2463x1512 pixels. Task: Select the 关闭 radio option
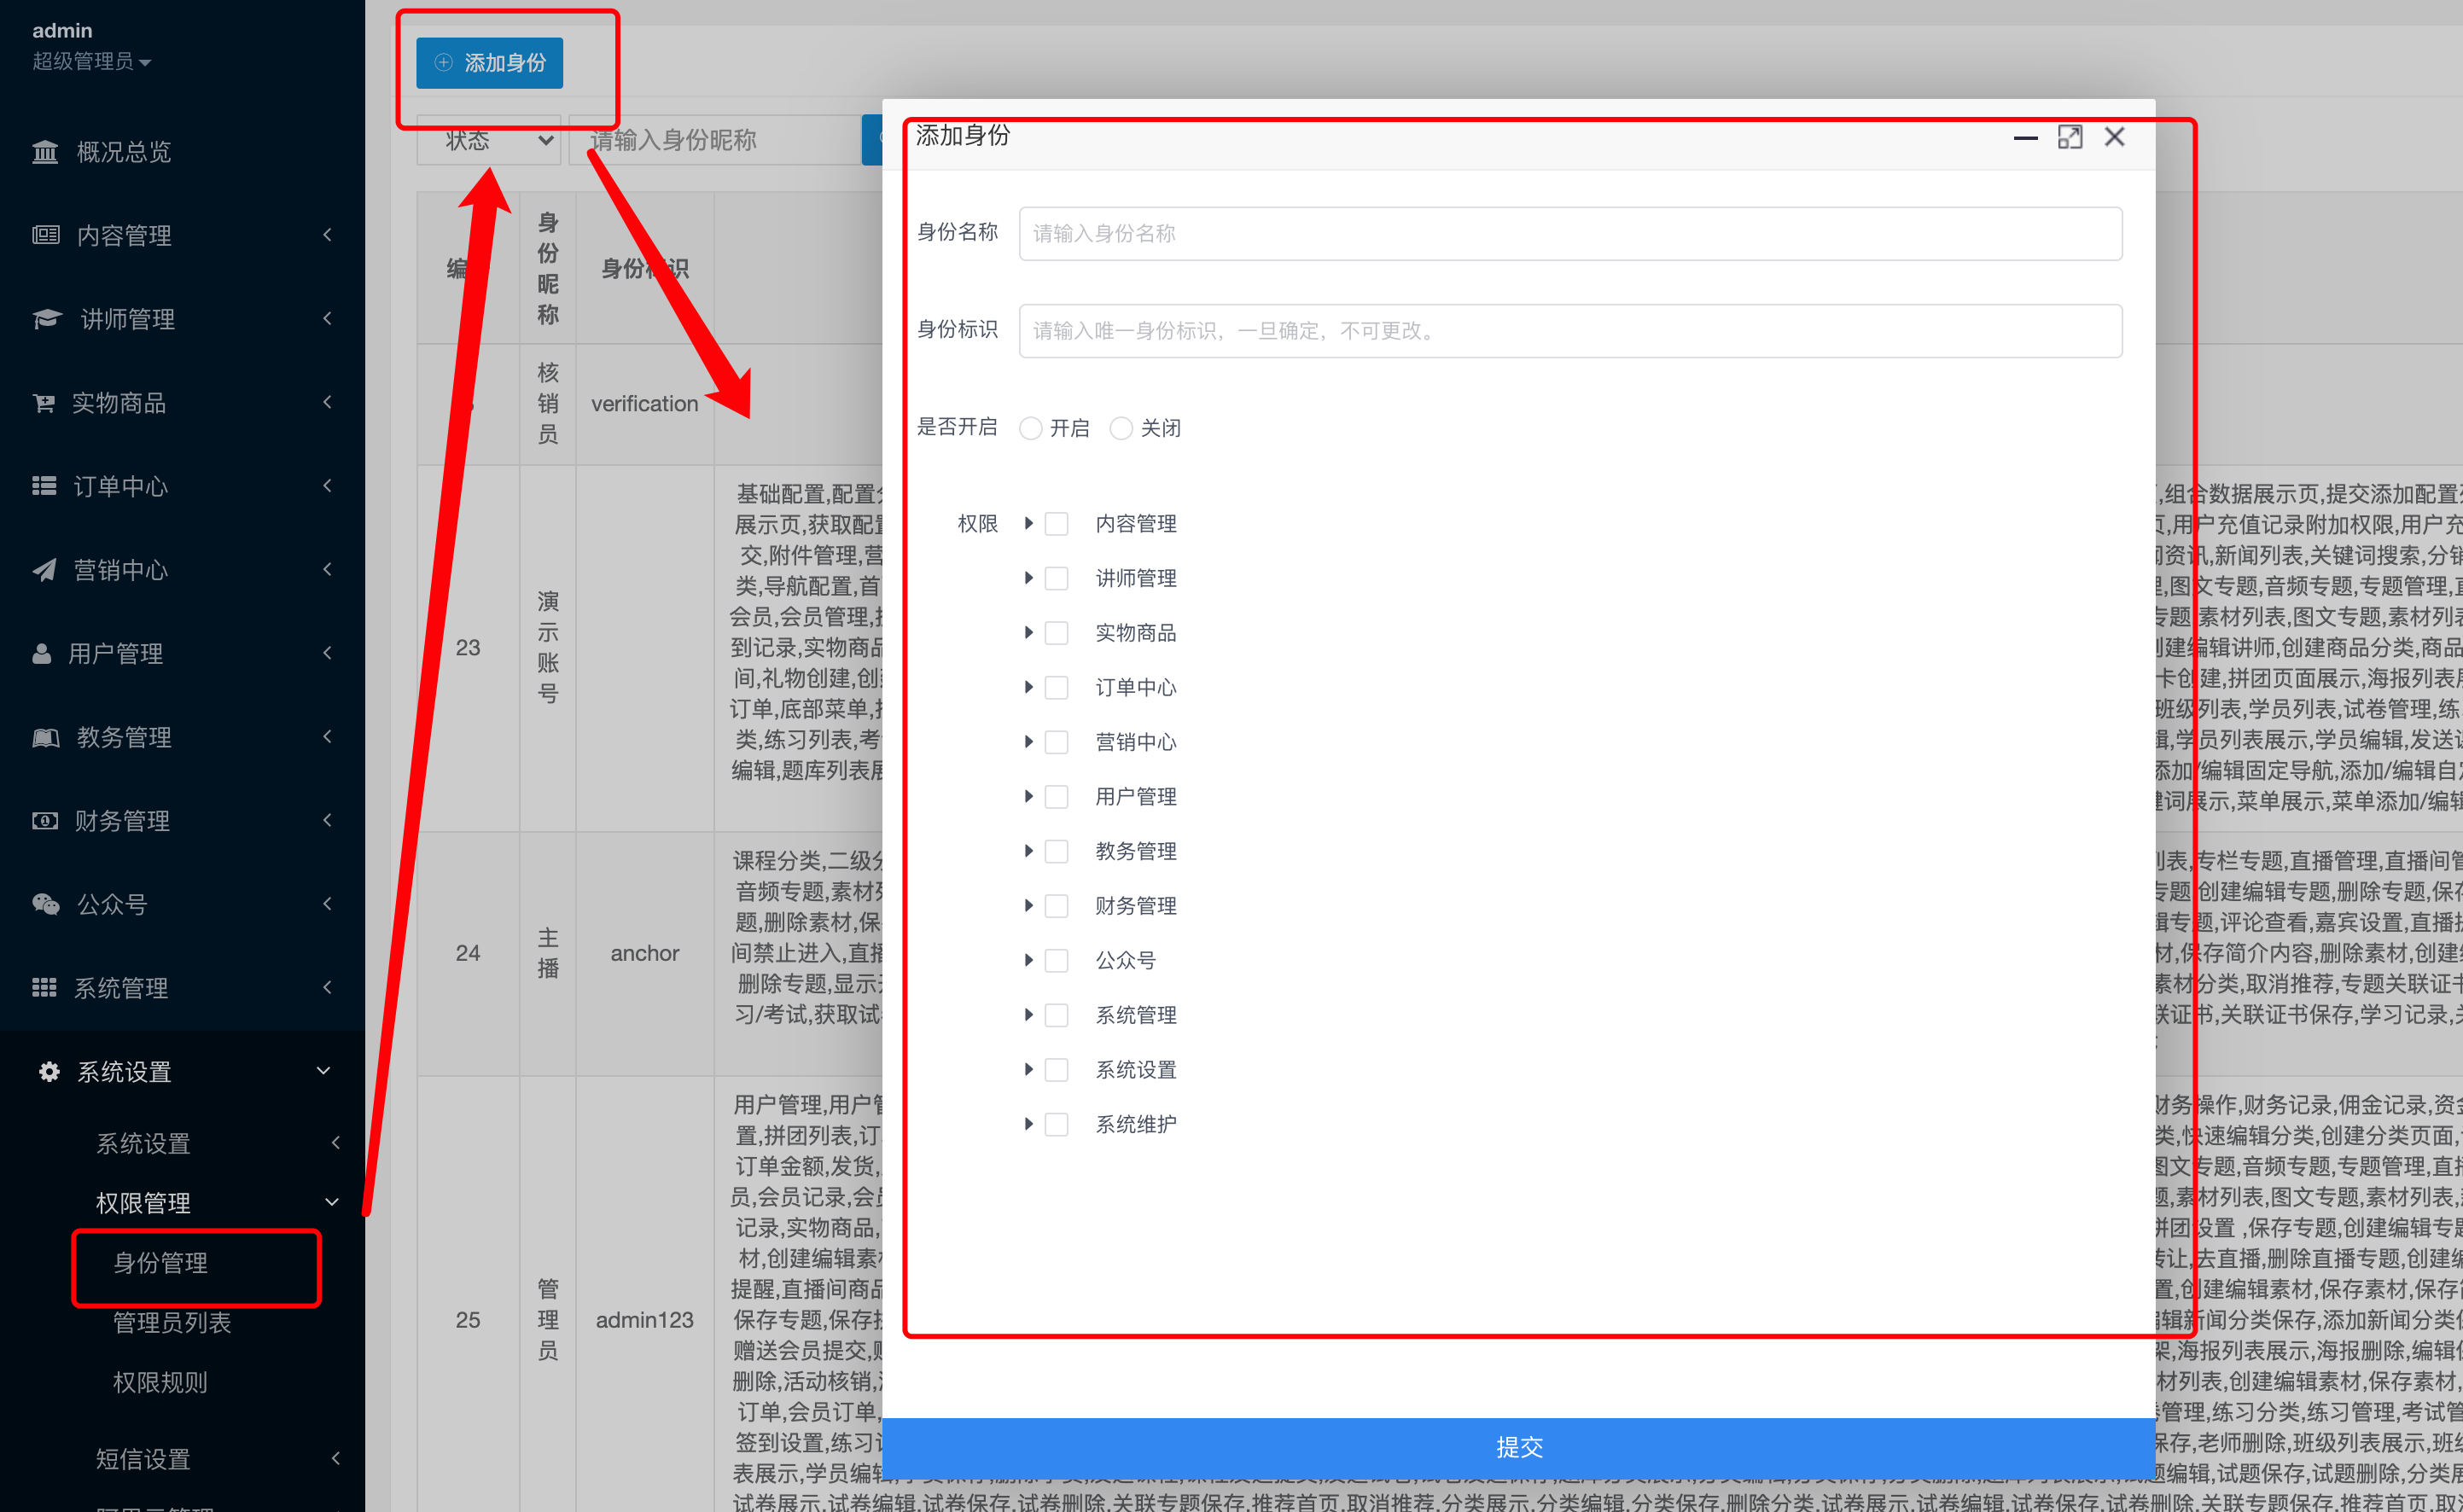pyautogui.click(x=1121, y=428)
